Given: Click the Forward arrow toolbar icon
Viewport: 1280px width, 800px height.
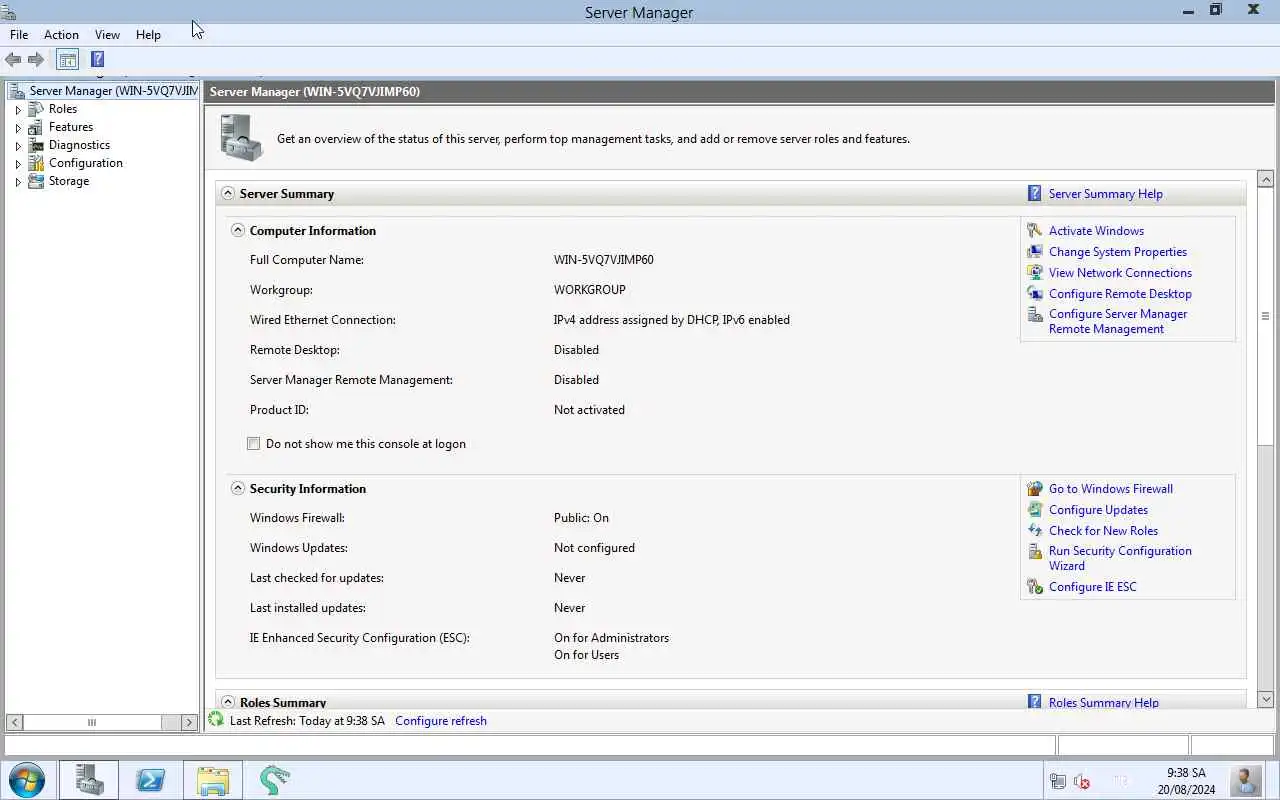Looking at the screenshot, I should (36, 60).
